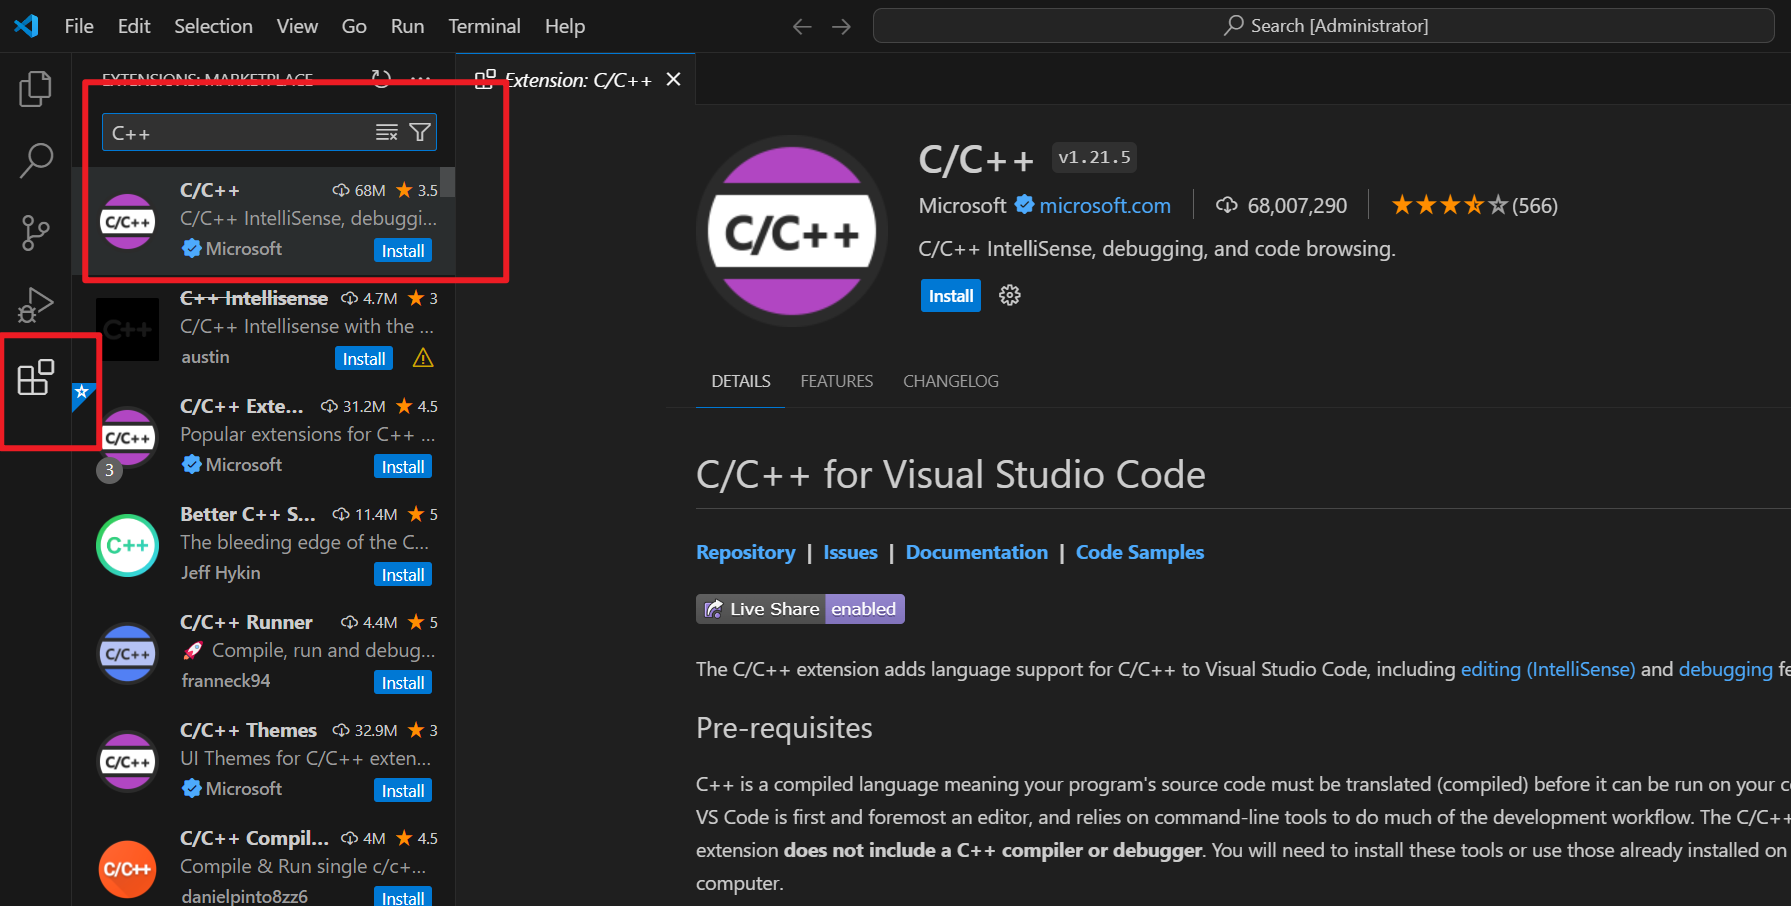Click the C/C++ Themes icon
Image resolution: width=1791 pixels, height=906 pixels.
128,761
